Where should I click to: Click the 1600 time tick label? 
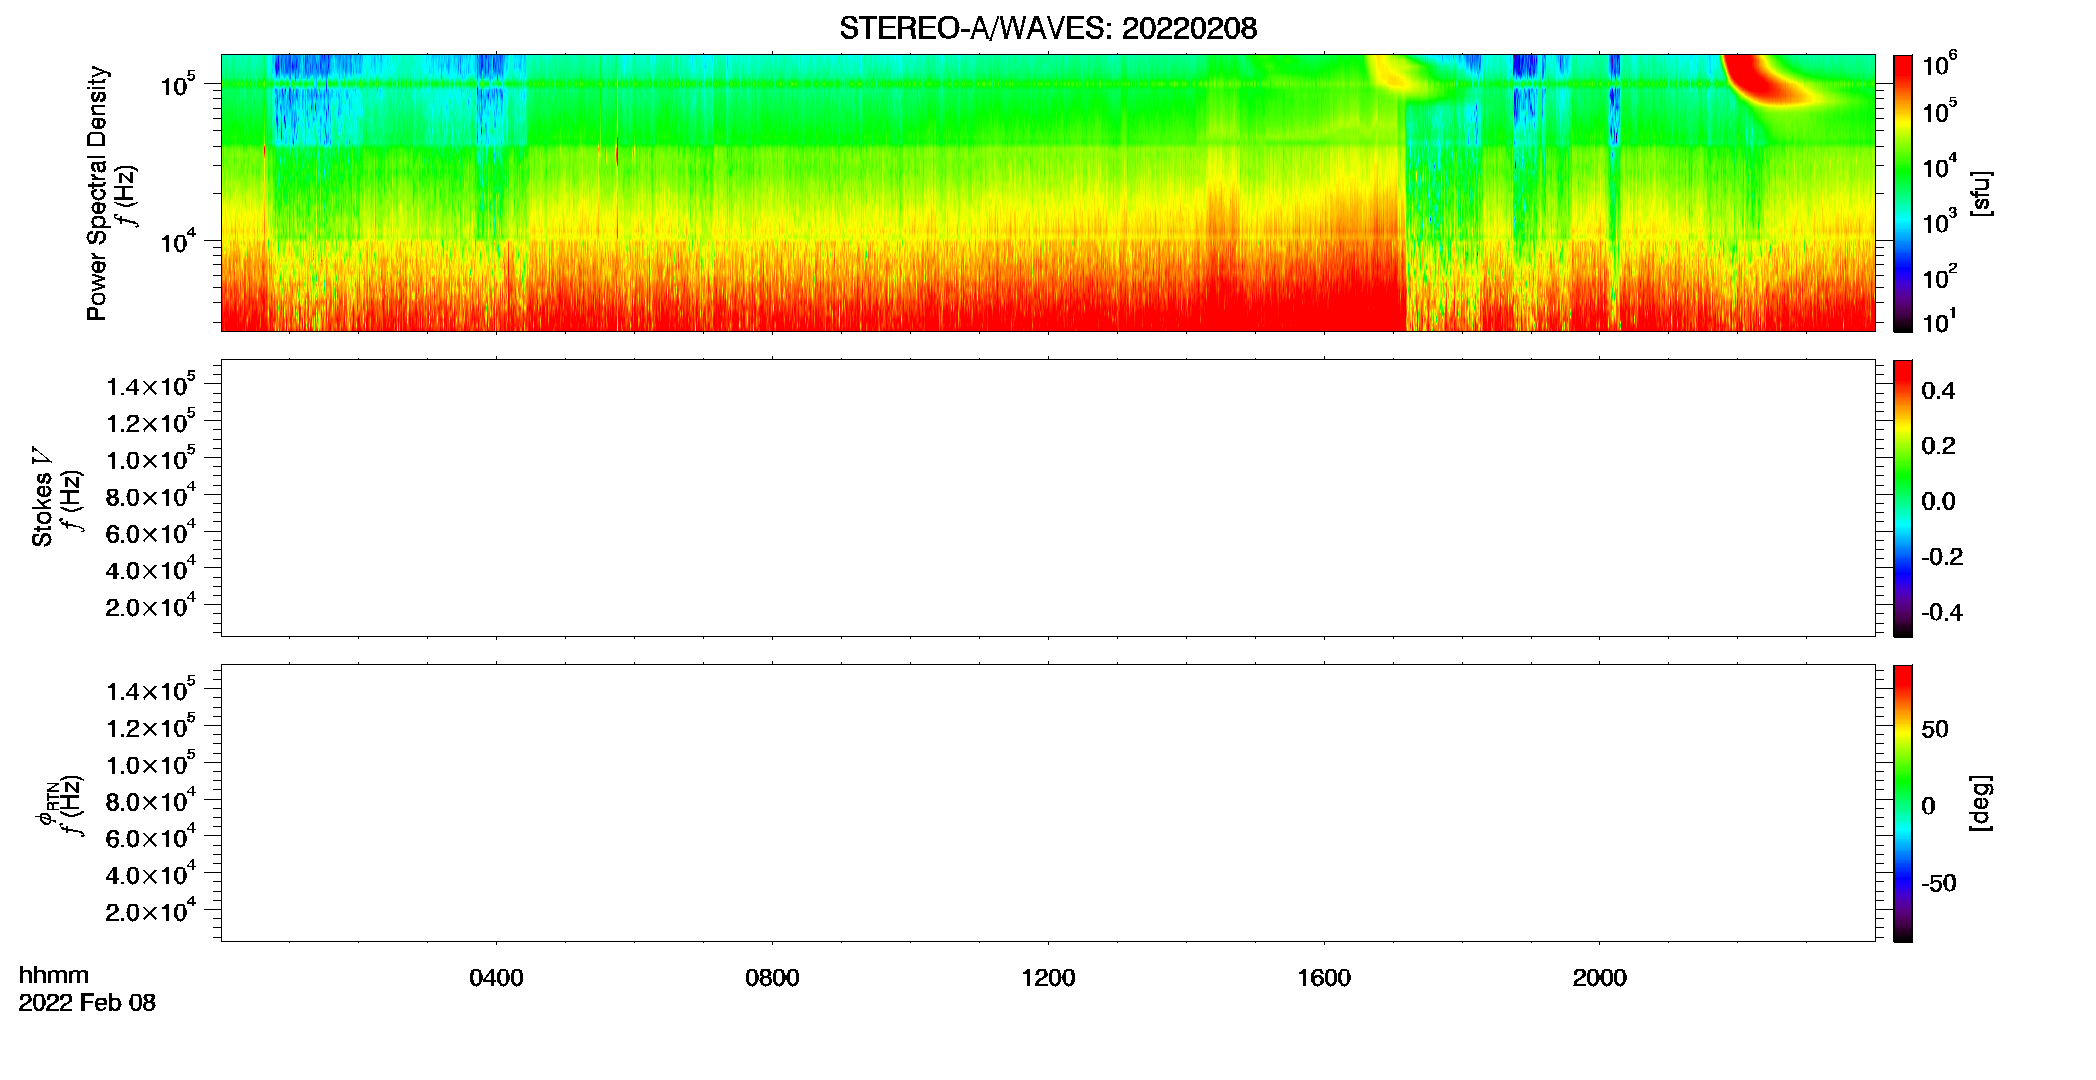click(1324, 978)
